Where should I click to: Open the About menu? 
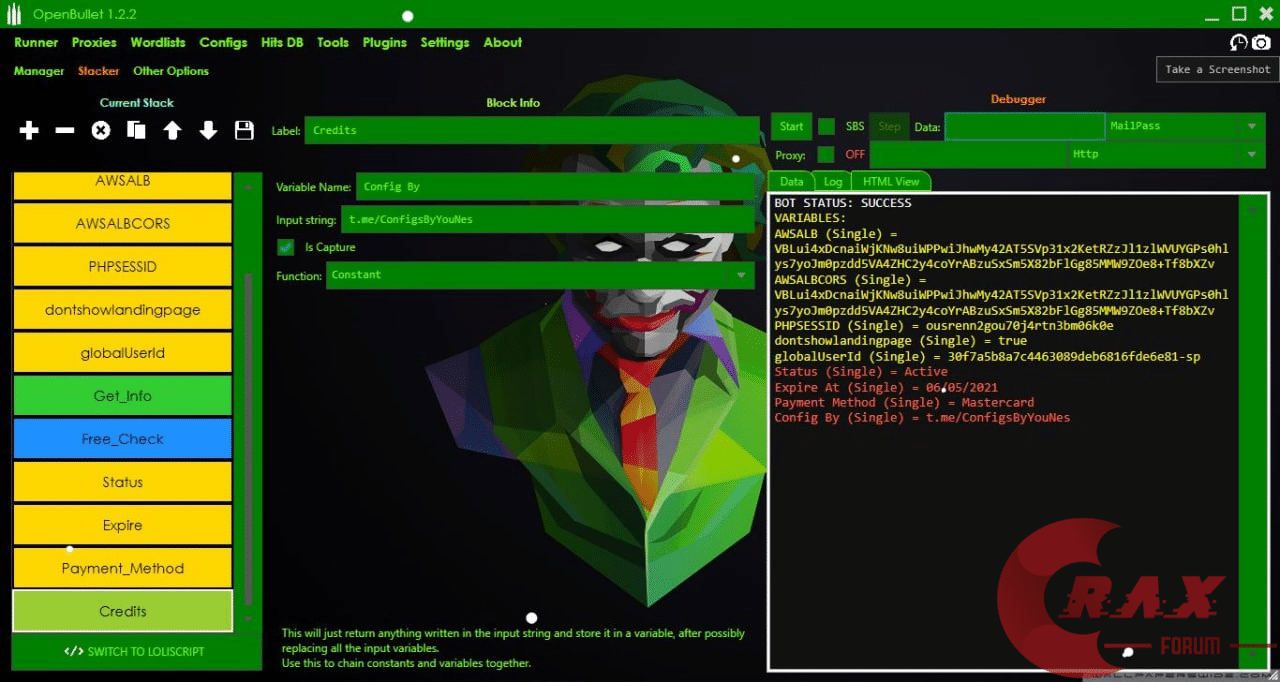point(503,42)
